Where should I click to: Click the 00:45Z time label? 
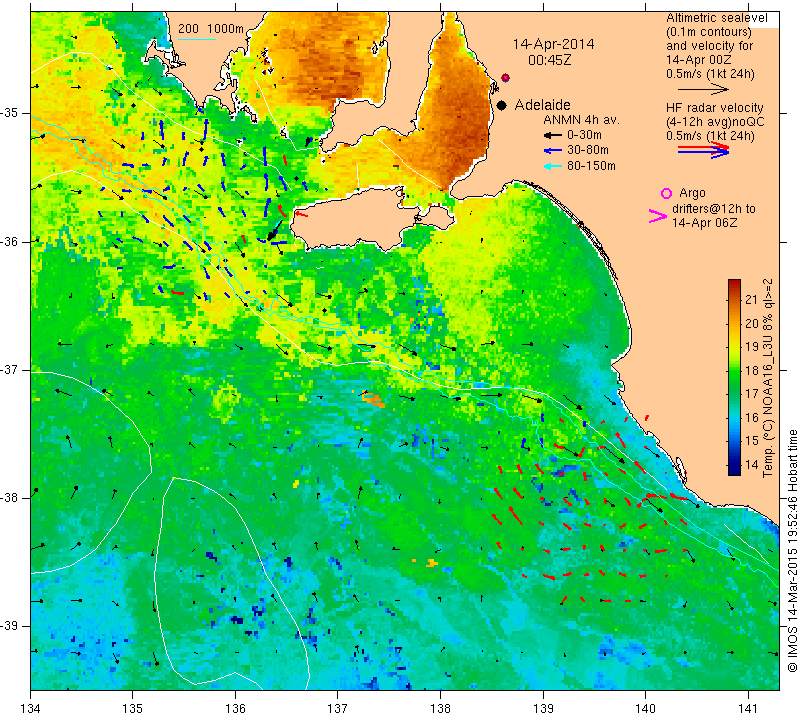549,60
